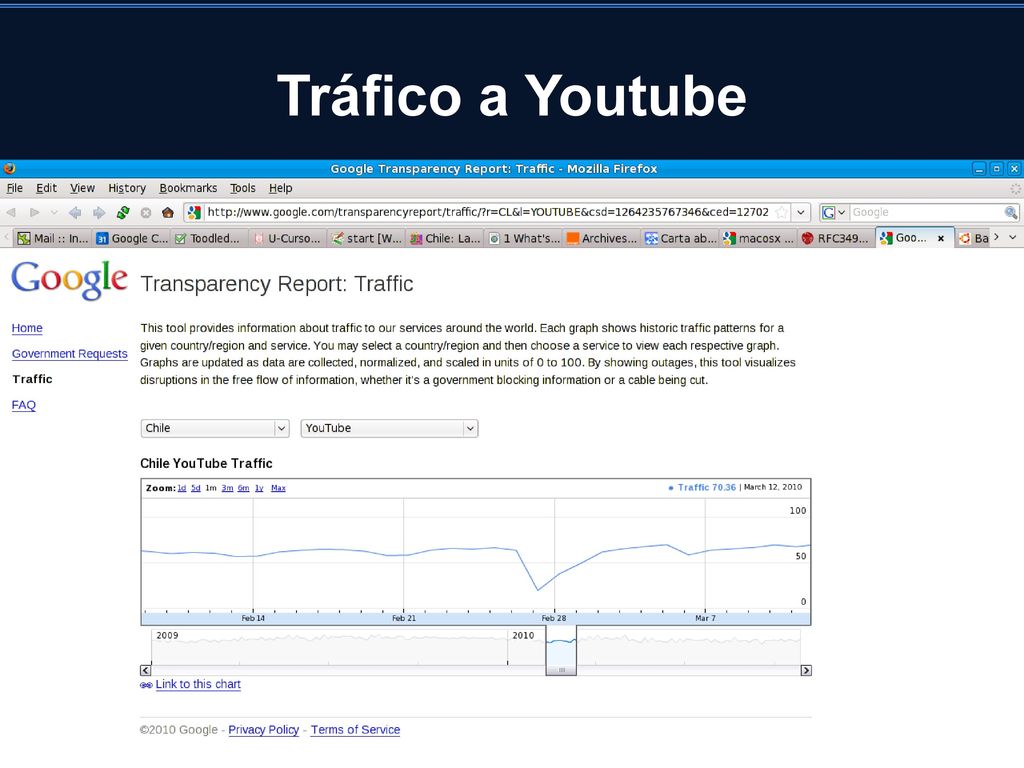
Task: Switch to the Carta ab... tab
Action: click(x=681, y=238)
